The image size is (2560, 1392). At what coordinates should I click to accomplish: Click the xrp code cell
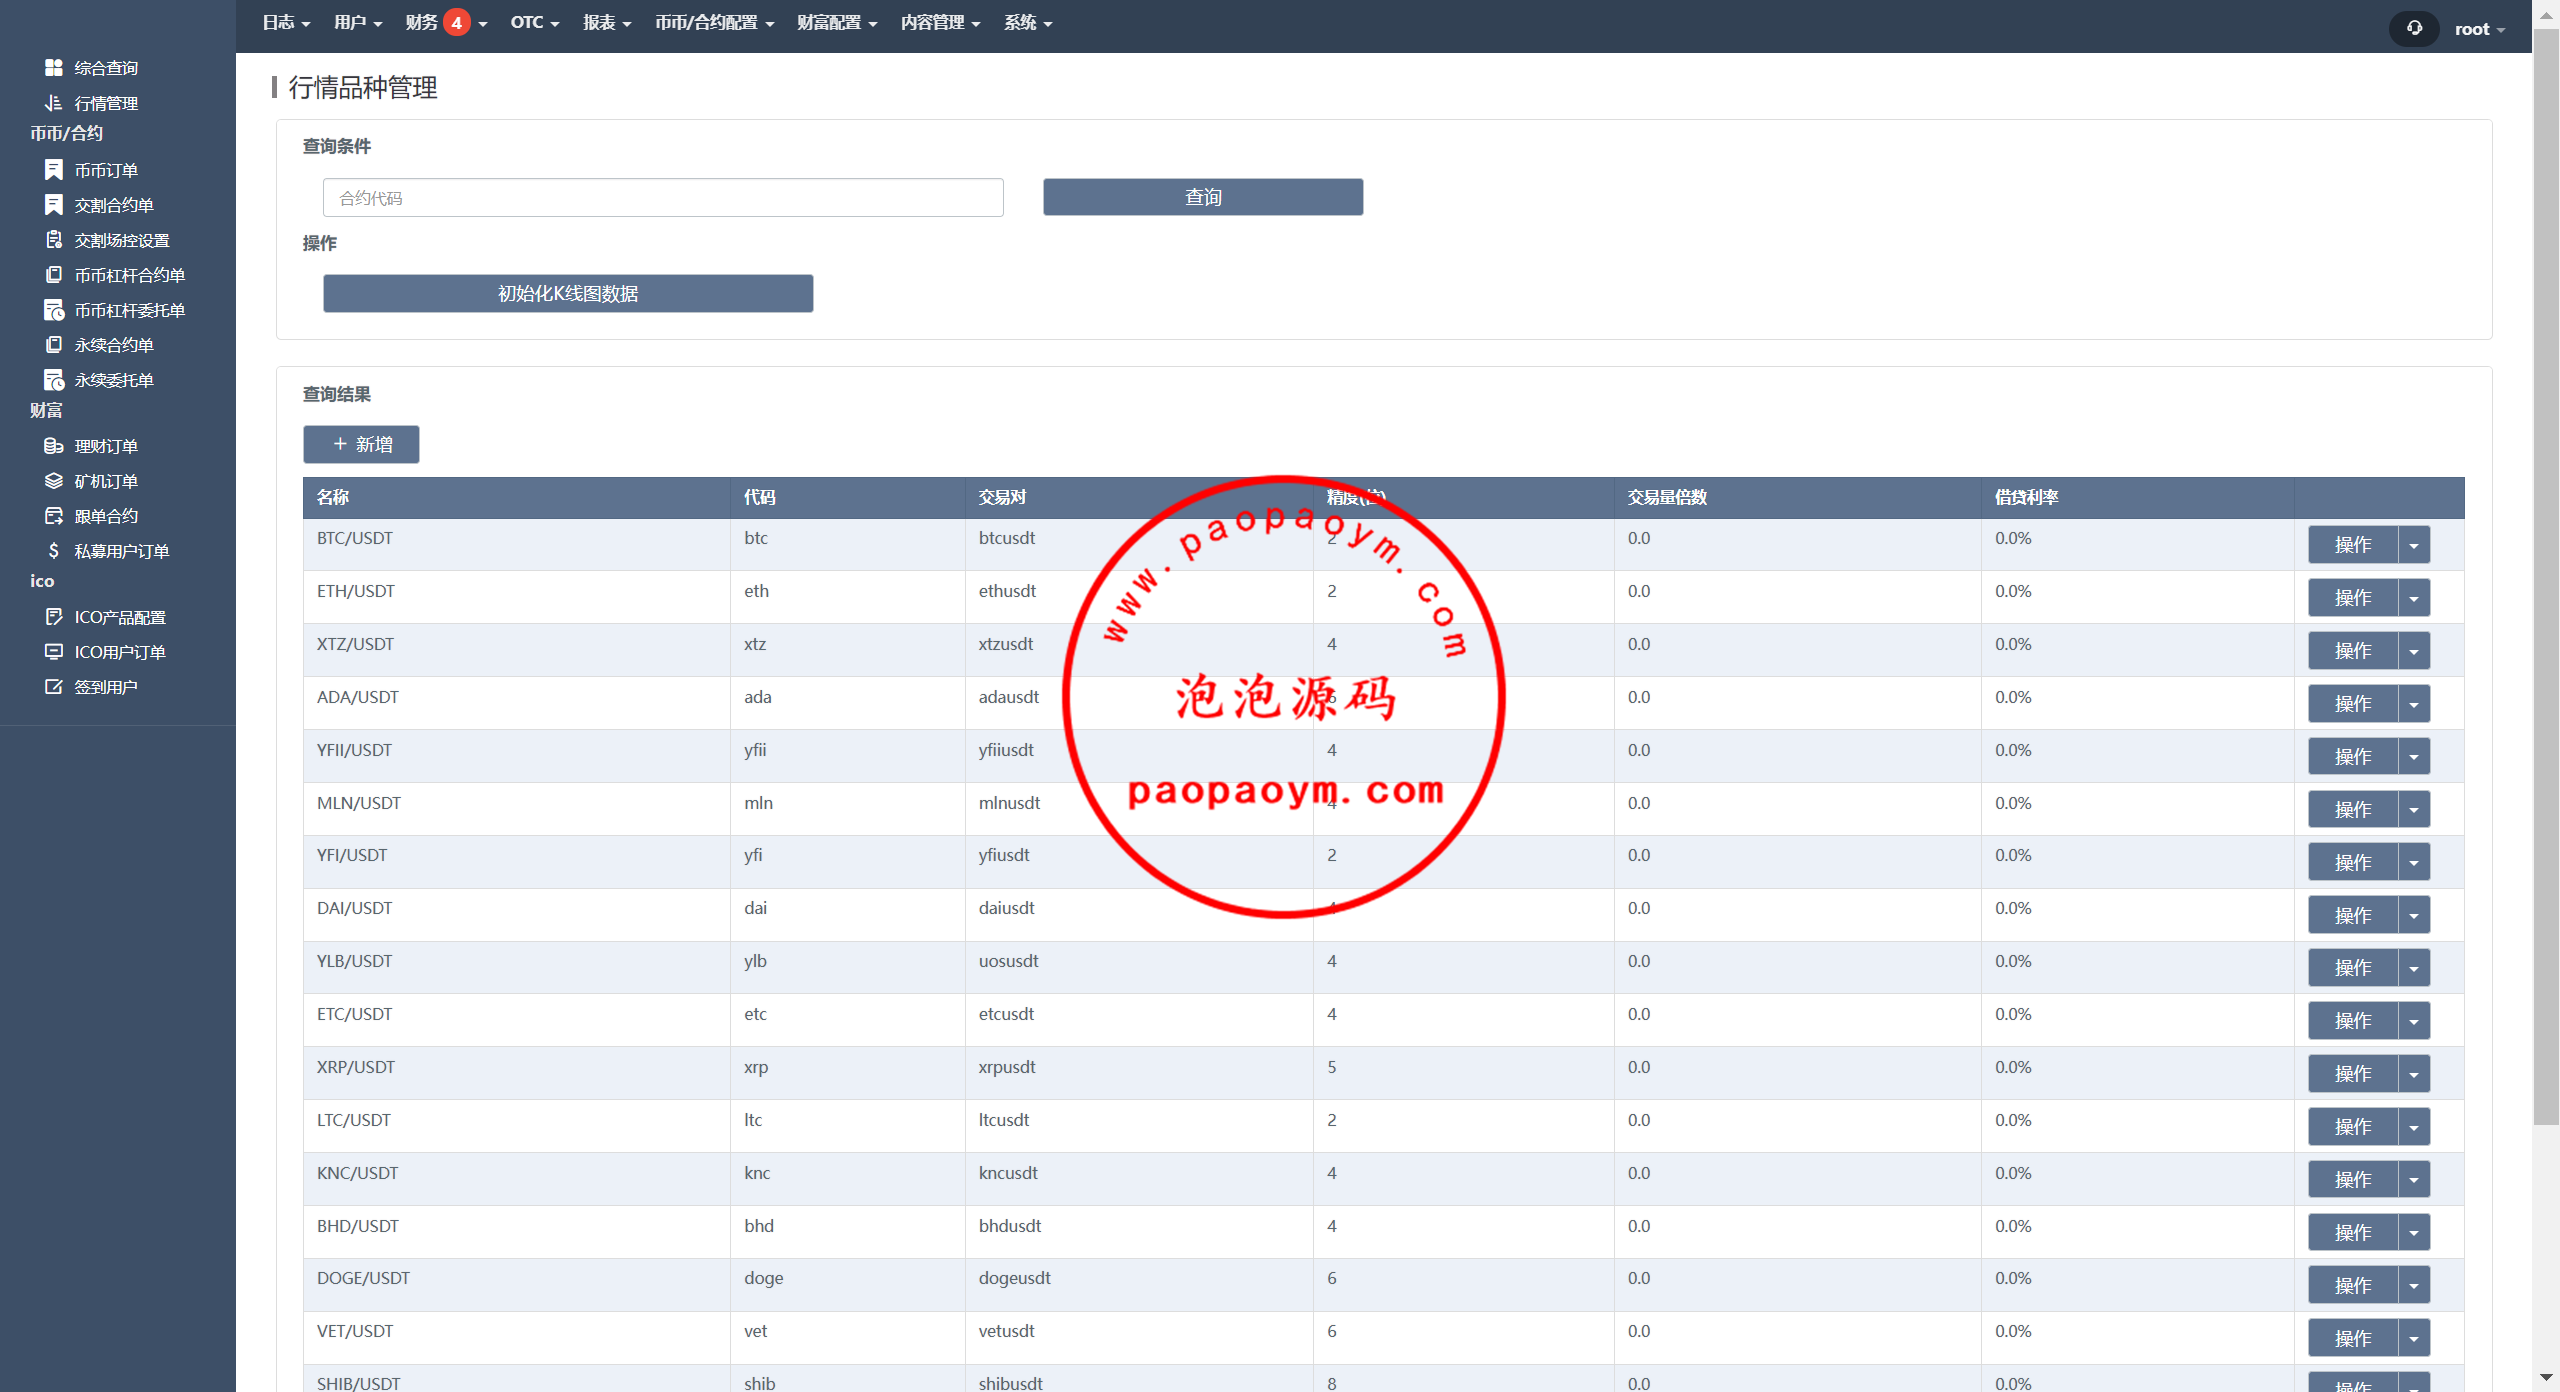click(847, 1073)
